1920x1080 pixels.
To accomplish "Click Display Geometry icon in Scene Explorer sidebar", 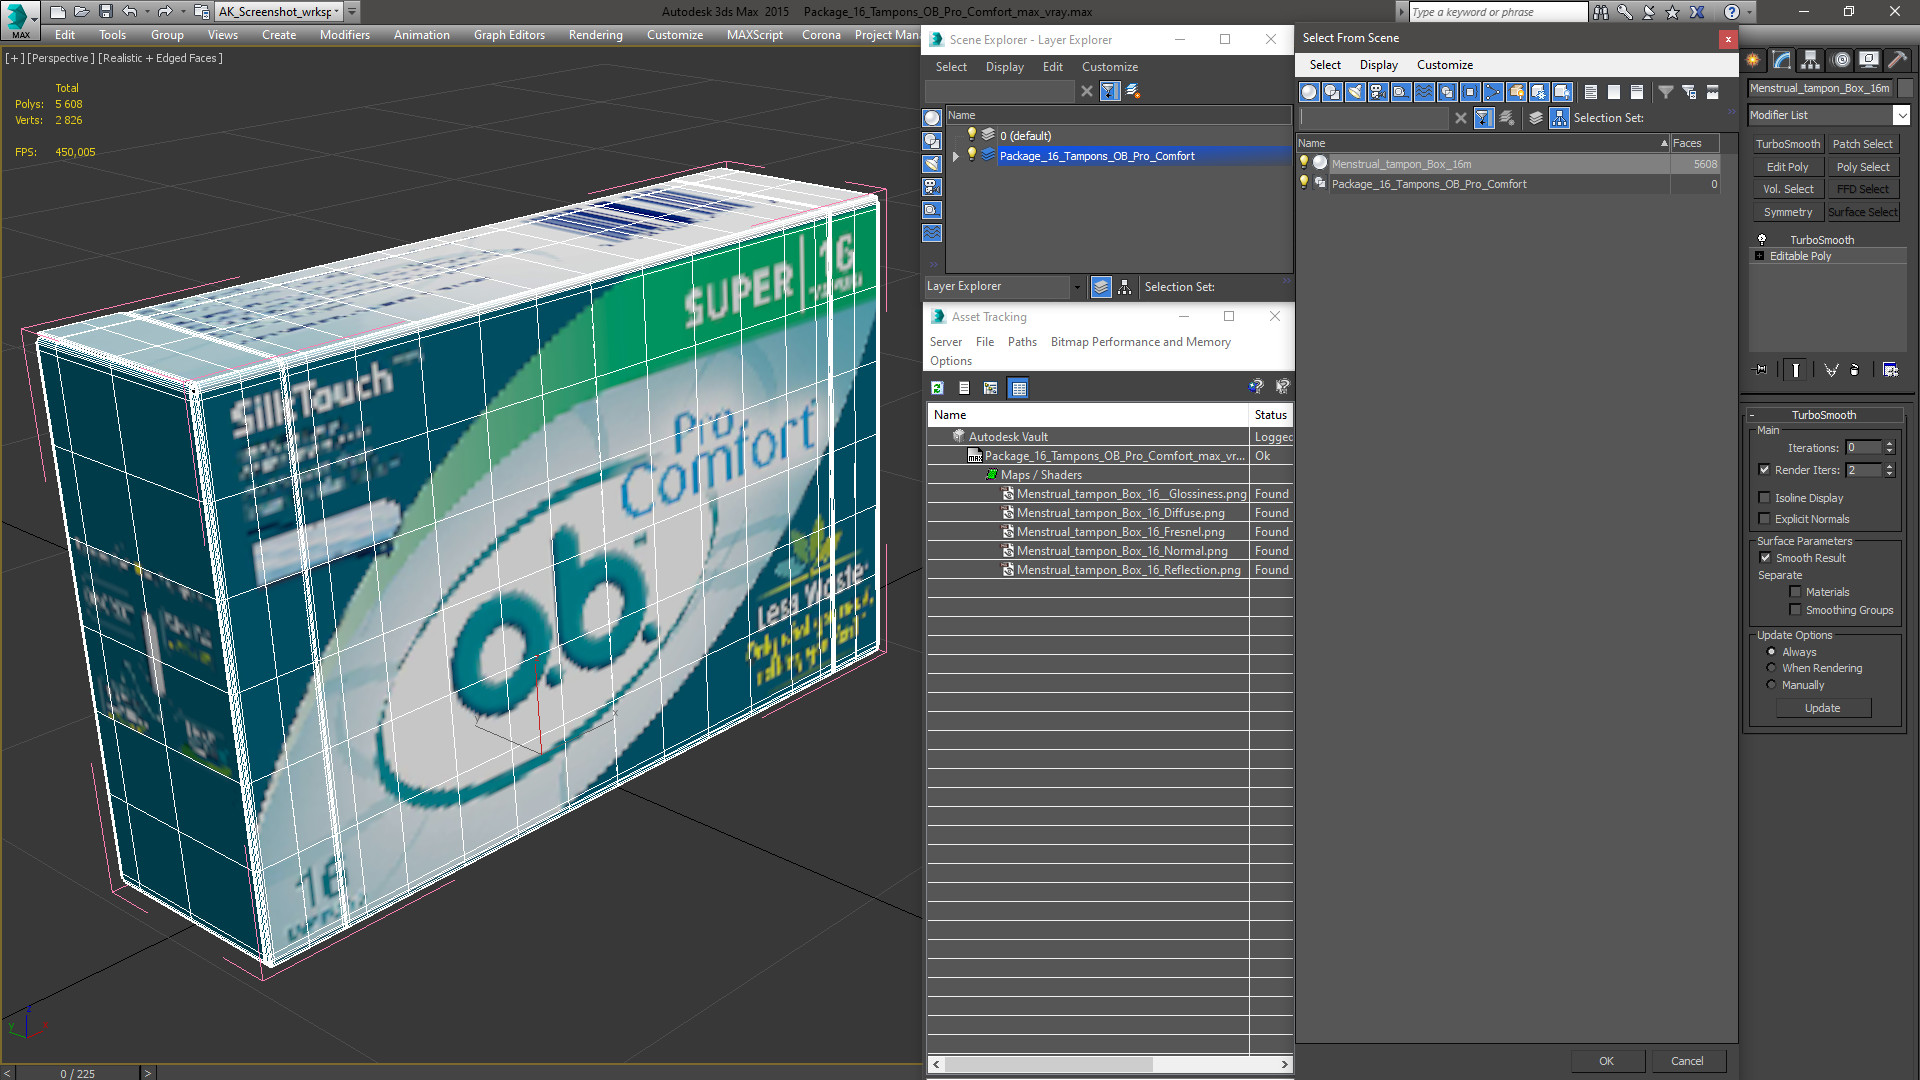I will coord(932,118).
